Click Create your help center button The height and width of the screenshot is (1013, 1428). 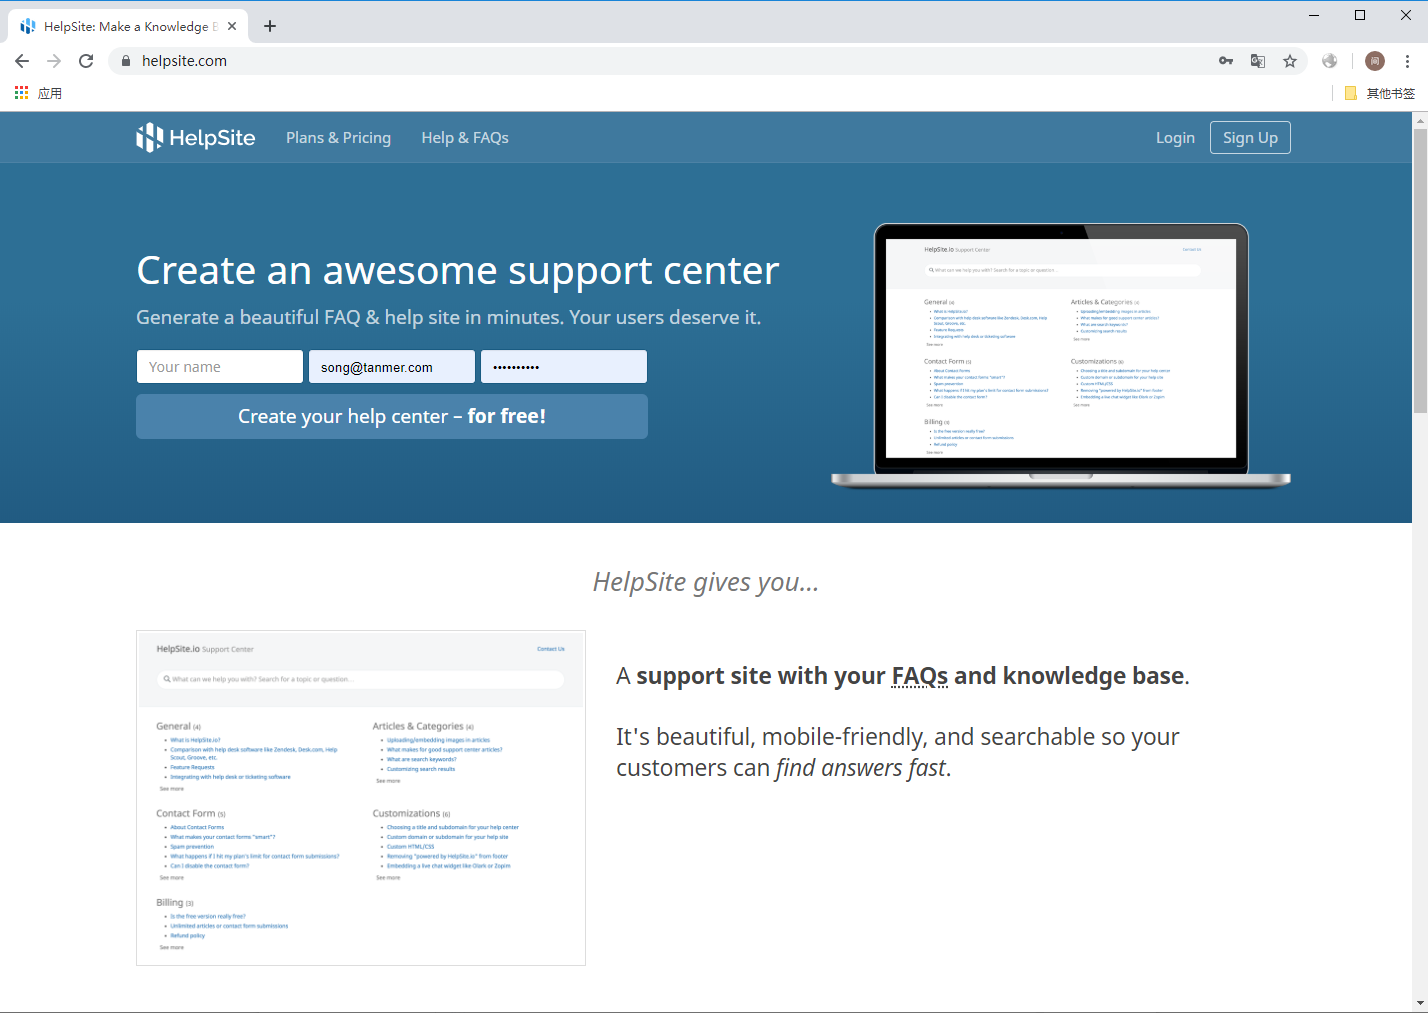(392, 416)
